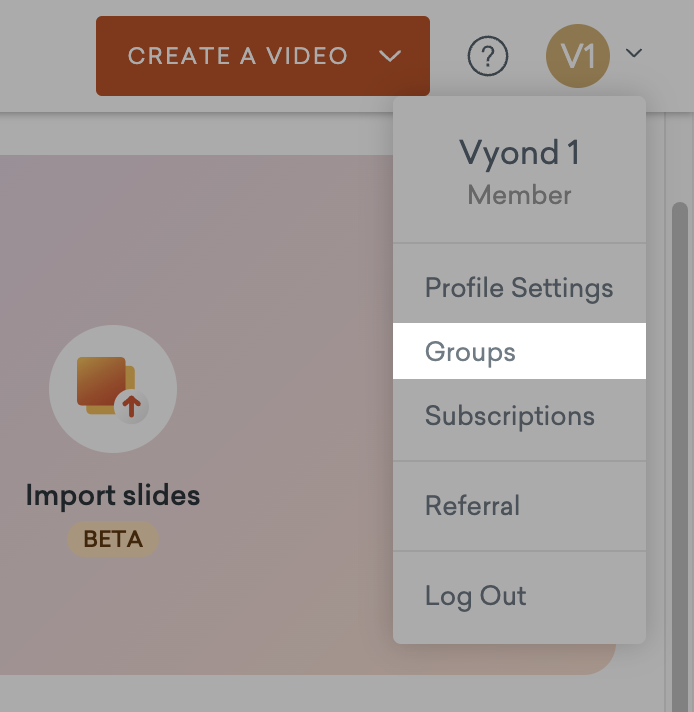Click the upload arrow badge on slides icon
This screenshot has height=712, width=694.
132,406
